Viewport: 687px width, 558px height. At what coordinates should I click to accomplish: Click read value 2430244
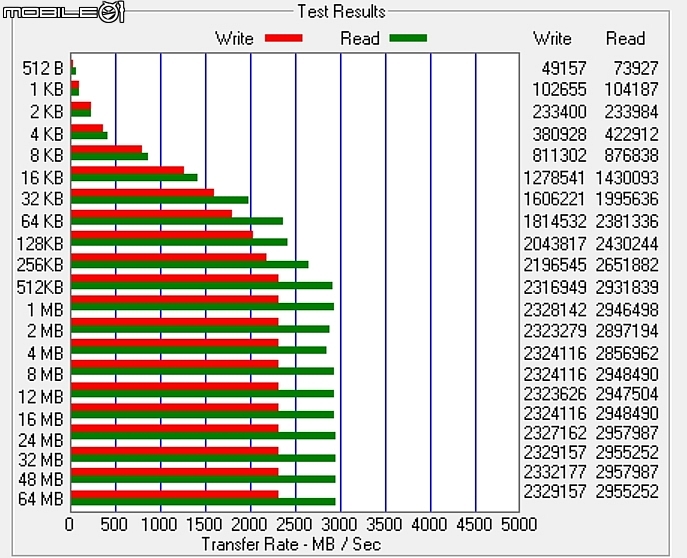click(627, 244)
